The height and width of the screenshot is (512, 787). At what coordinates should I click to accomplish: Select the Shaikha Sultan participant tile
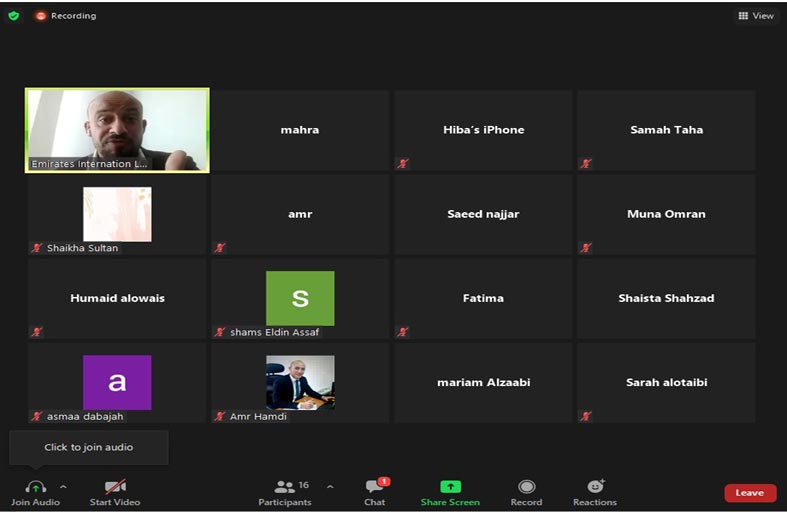pyautogui.click(x=117, y=214)
